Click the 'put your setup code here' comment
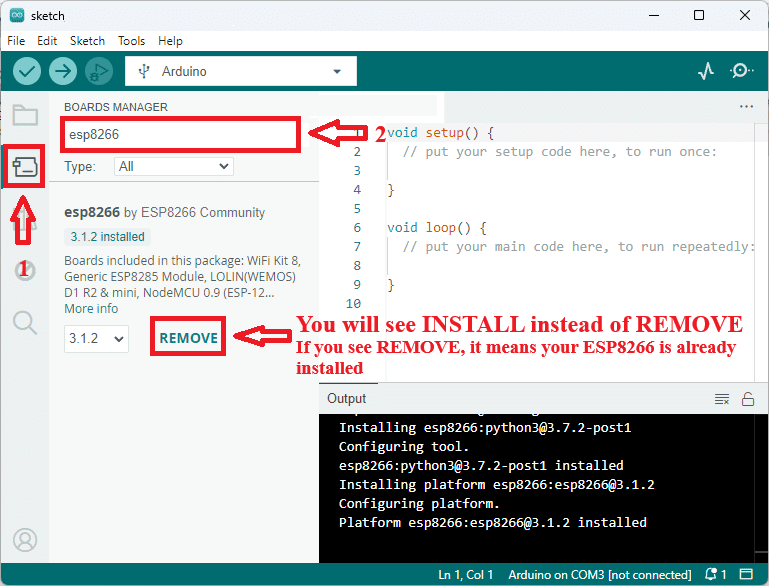 (x=560, y=152)
